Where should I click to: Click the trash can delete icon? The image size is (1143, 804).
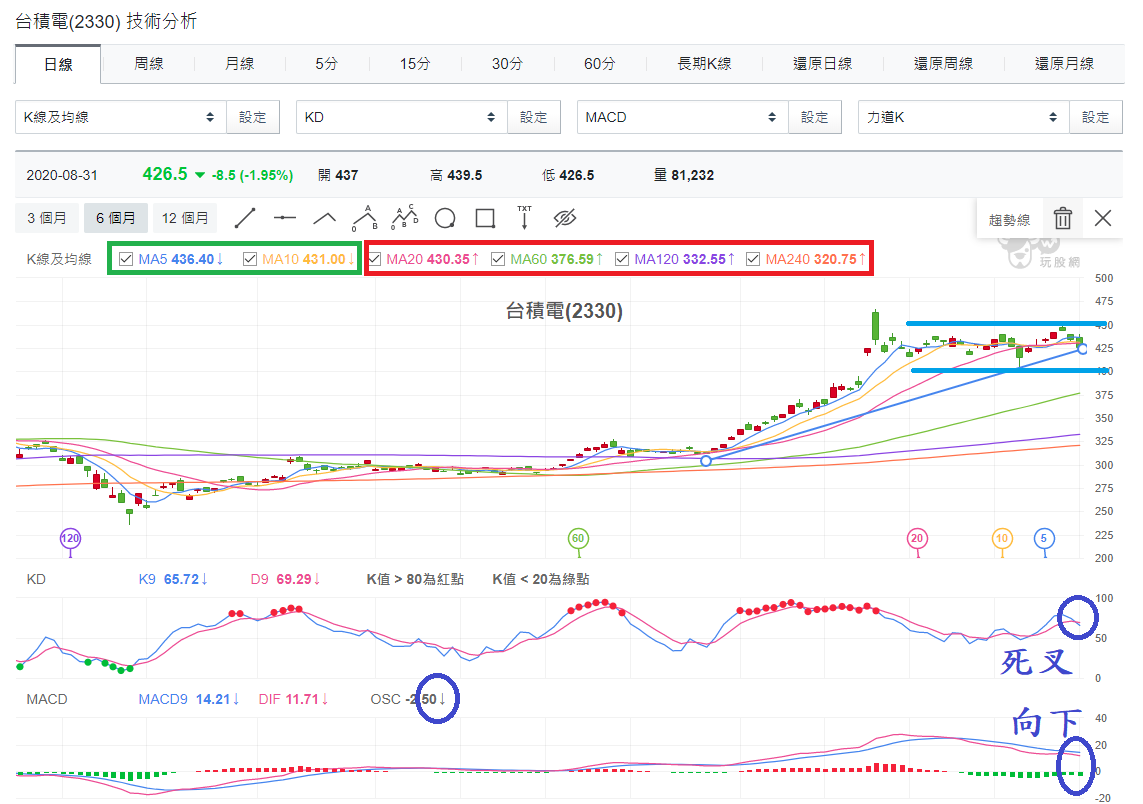(x=1063, y=218)
